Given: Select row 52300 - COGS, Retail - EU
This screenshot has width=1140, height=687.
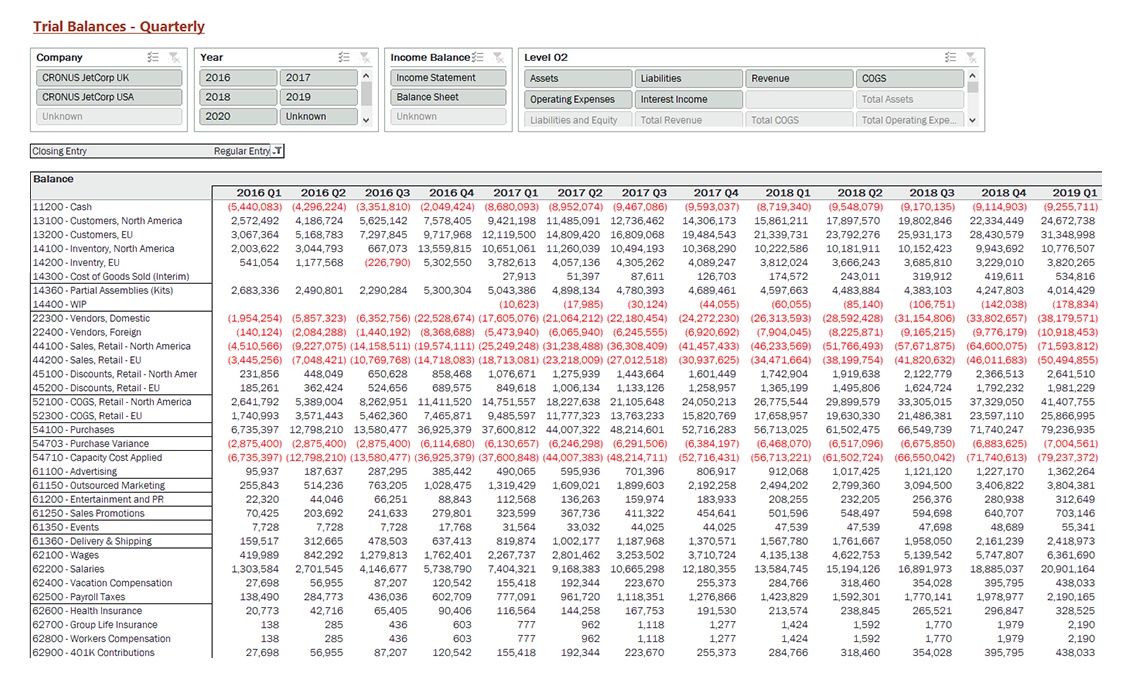Looking at the screenshot, I should click(x=87, y=416).
